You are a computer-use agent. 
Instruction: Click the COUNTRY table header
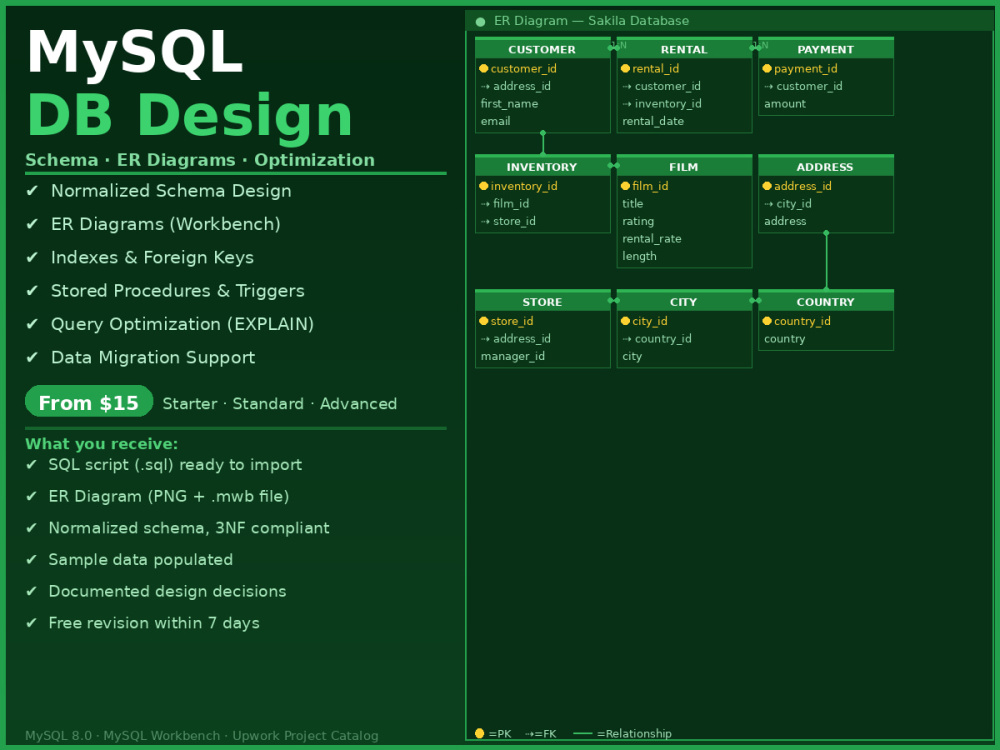click(826, 301)
